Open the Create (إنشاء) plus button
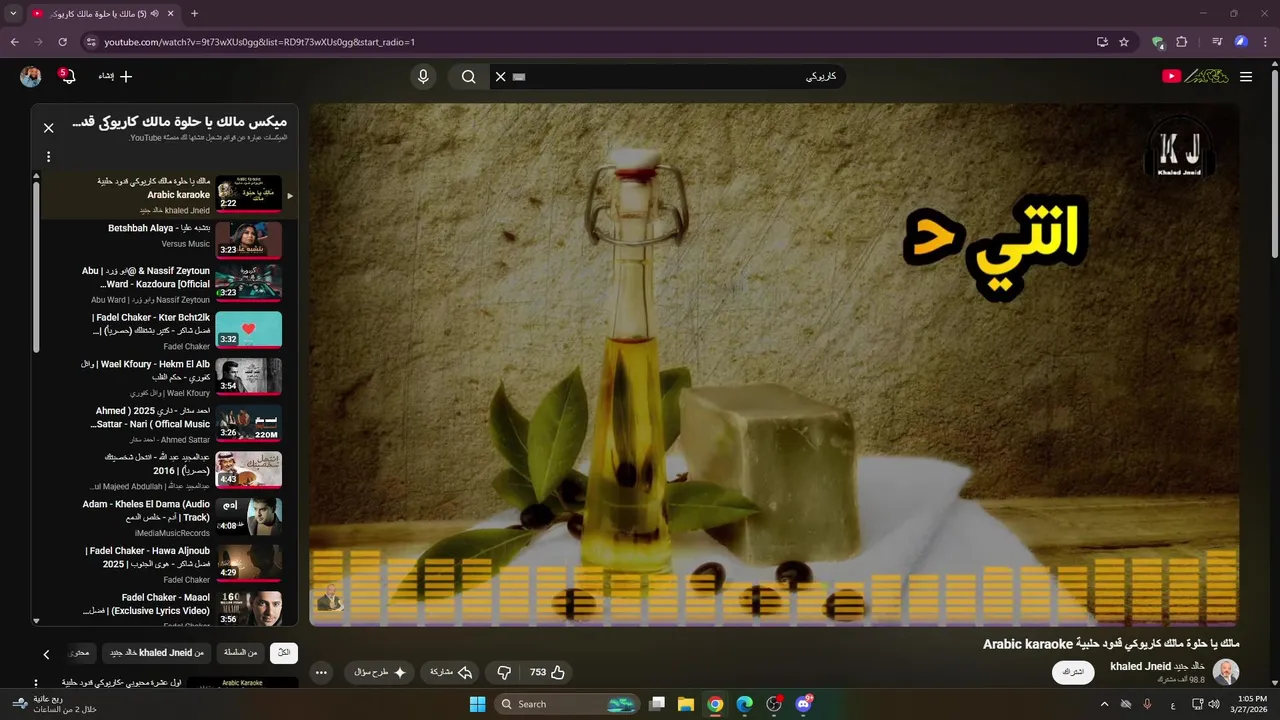Screen dimensions: 1280x720 tap(115, 76)
